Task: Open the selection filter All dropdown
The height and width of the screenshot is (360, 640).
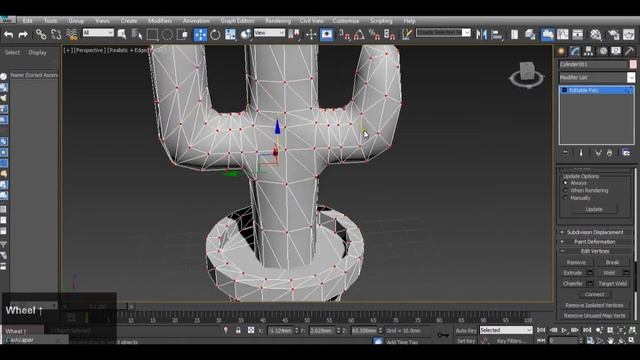Action: 98,32
